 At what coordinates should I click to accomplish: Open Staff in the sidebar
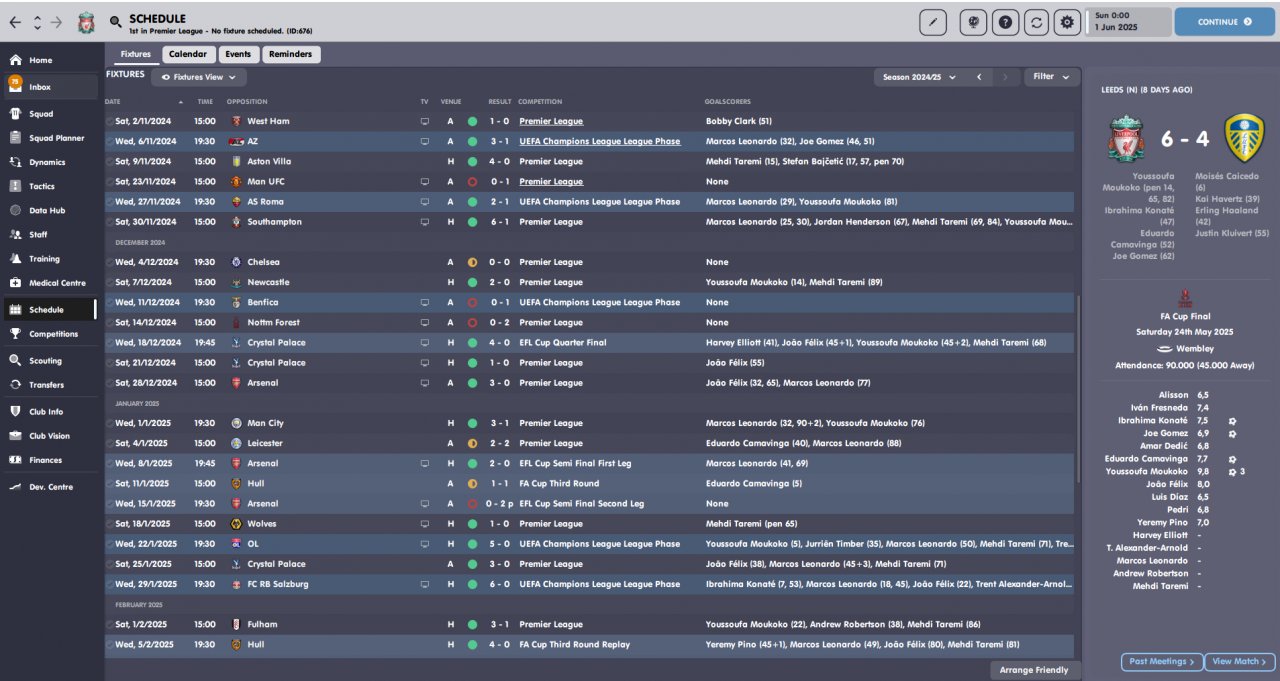pos(50,235)
